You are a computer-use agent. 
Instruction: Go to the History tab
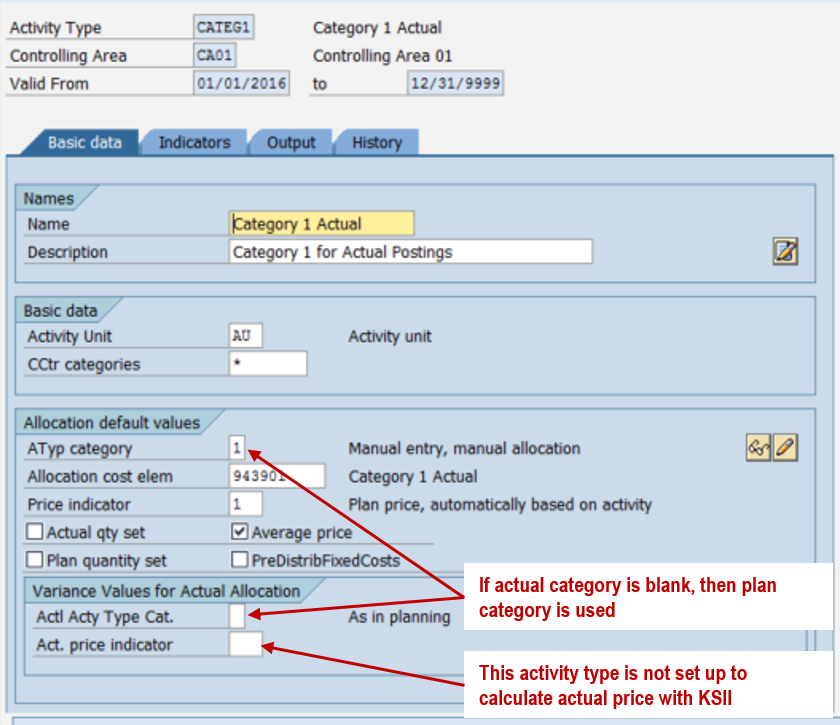pos(376,143)
